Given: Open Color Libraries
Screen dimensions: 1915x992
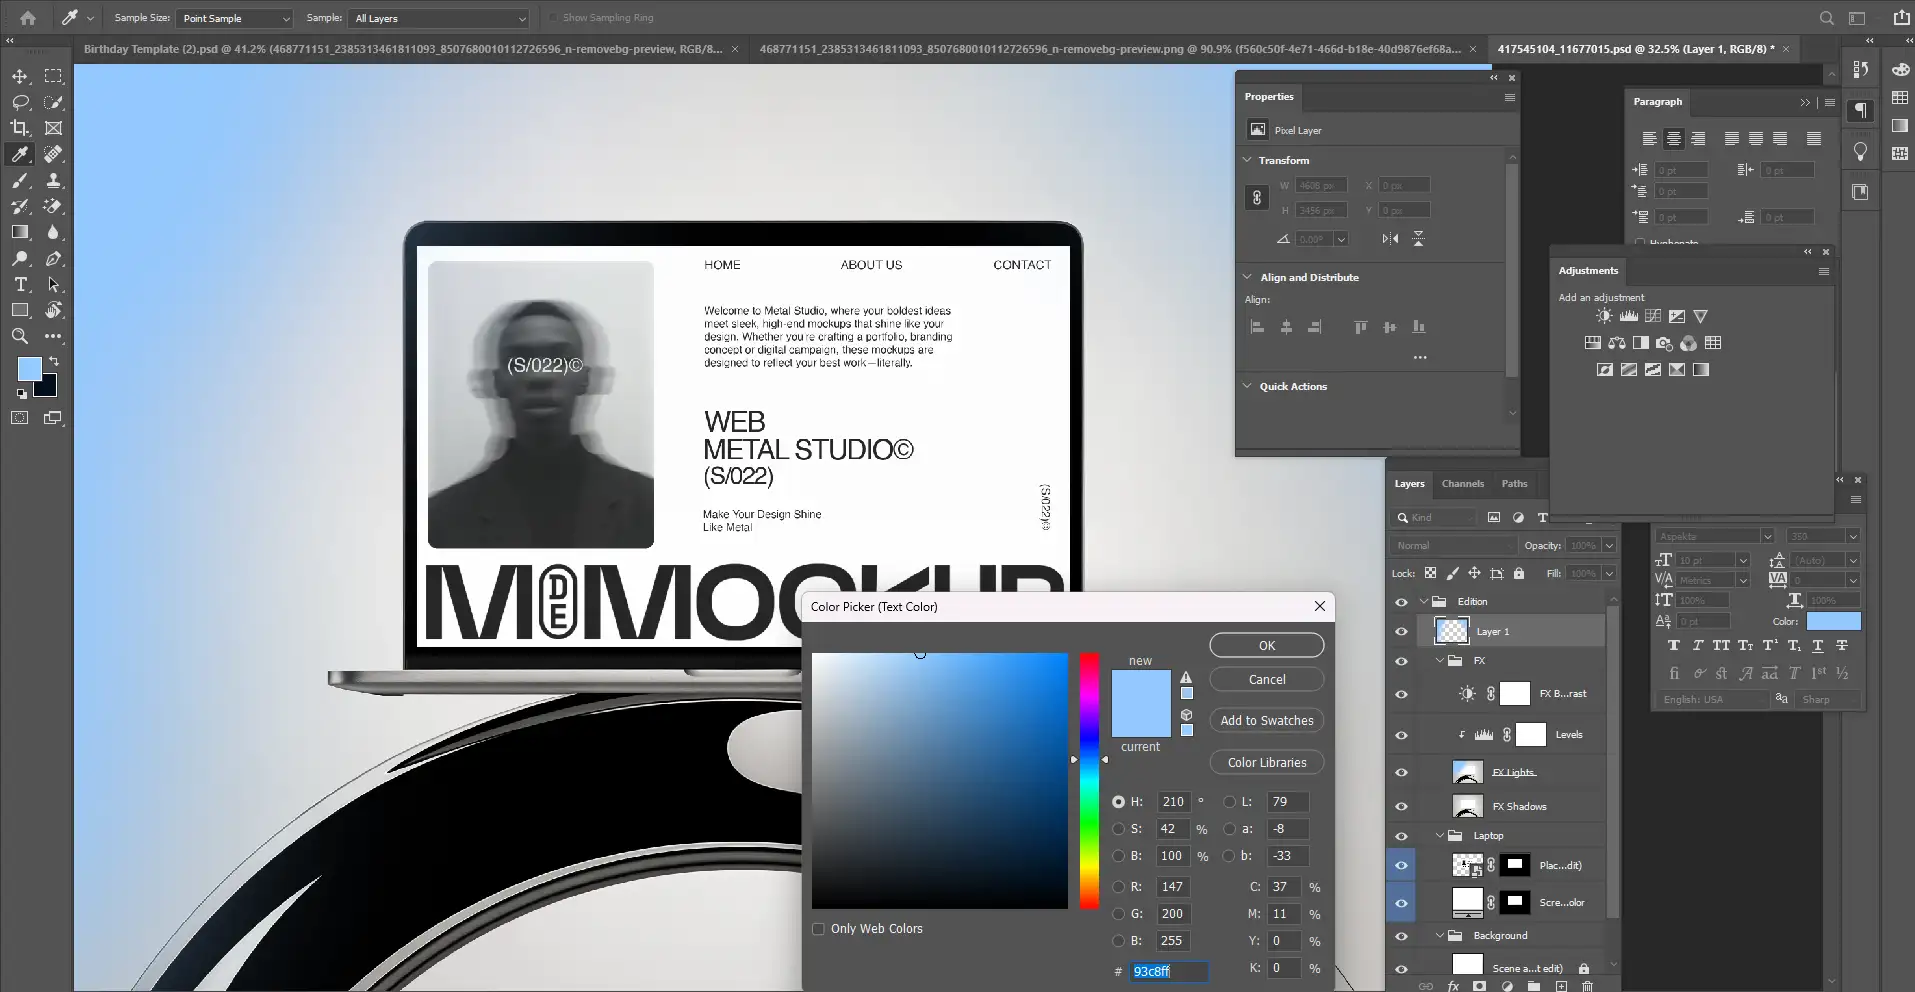Looking at the screenshot, I should point(1267,763).
